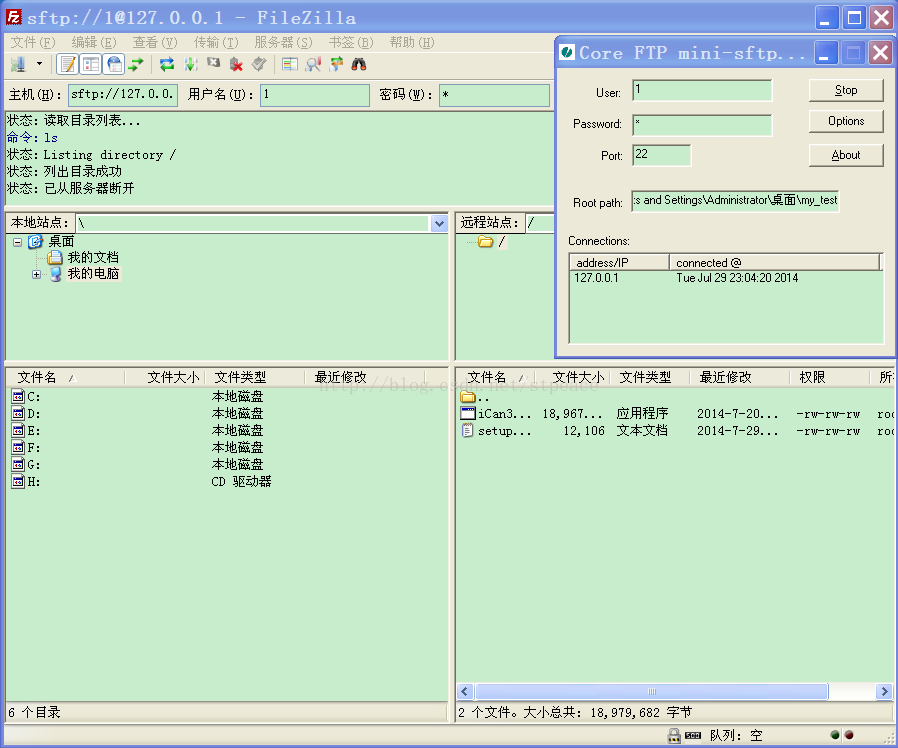Click Stop in Core FTP mini-sftp
Viewport: 898px width, 748px height.
click(x=846, y=90)
